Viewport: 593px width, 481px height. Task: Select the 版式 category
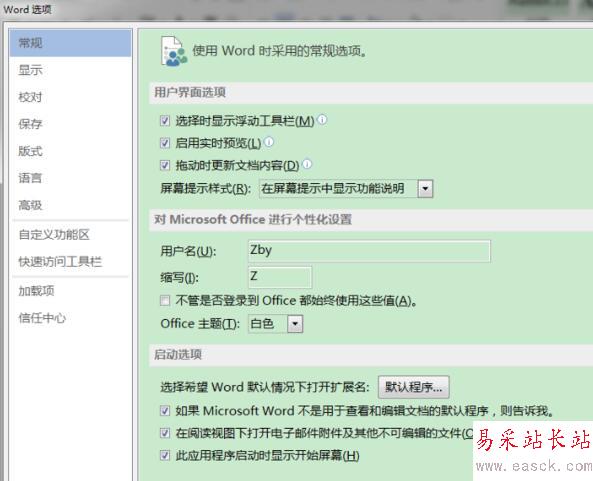(x=70, y=151)
